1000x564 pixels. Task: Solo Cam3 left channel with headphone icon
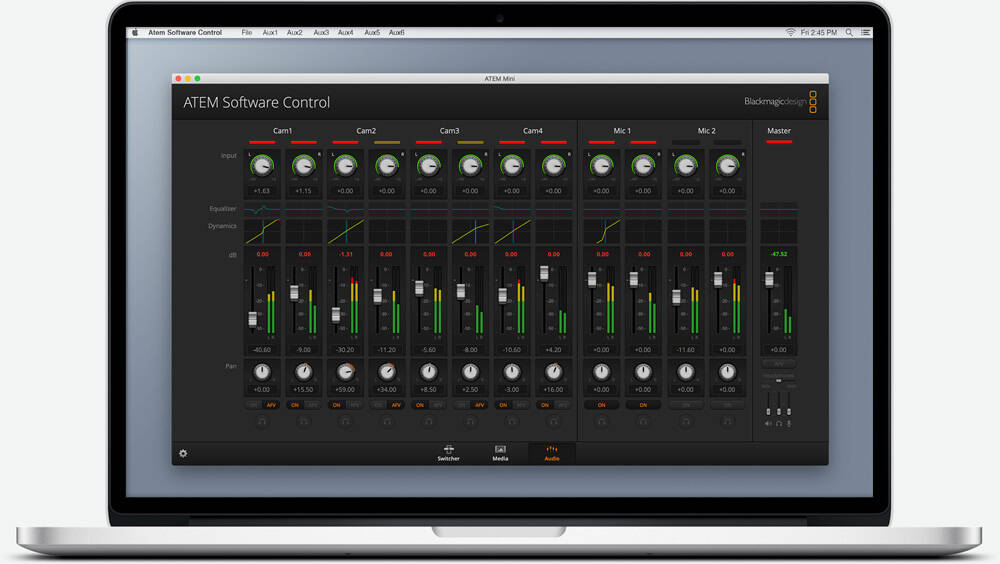pos(429,421)
